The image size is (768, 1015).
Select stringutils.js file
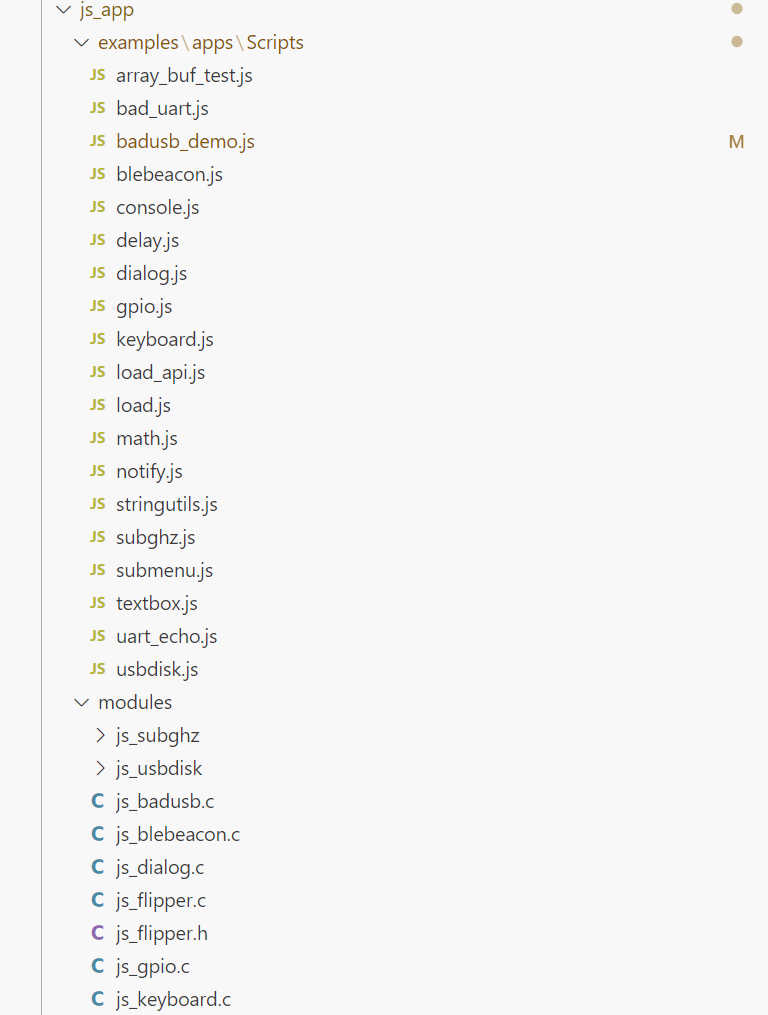coord(167,505)
